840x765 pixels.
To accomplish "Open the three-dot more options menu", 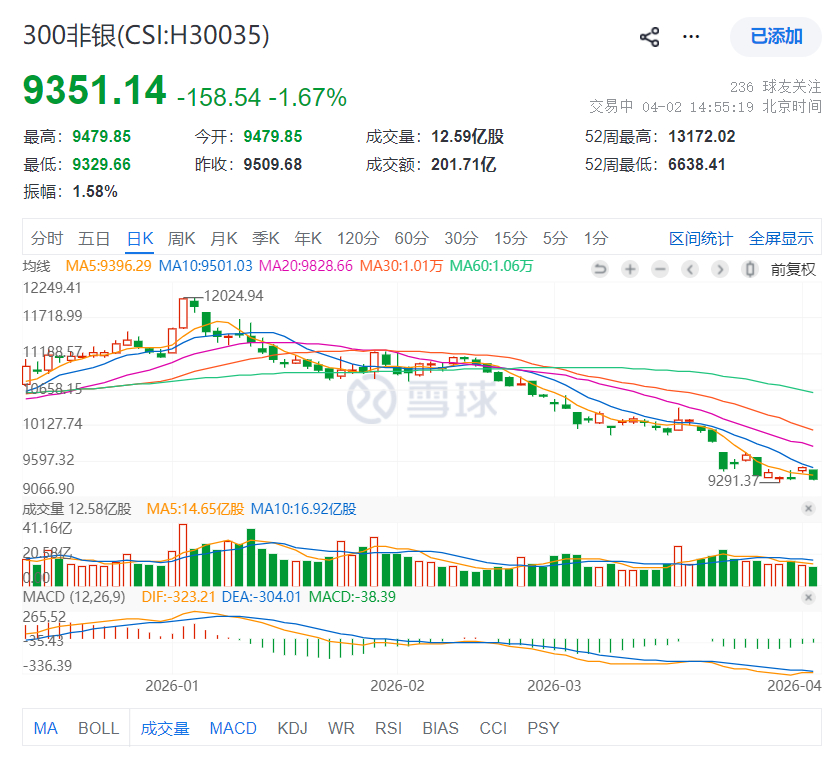I will pyautogui.click(x=691, y=37).
